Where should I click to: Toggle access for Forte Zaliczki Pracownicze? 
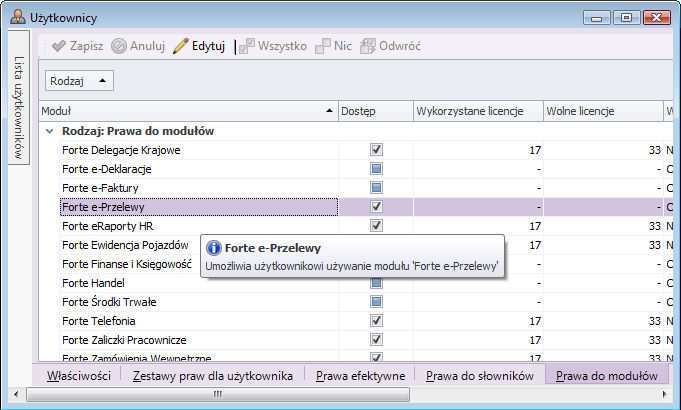click(x=376, y=340)
